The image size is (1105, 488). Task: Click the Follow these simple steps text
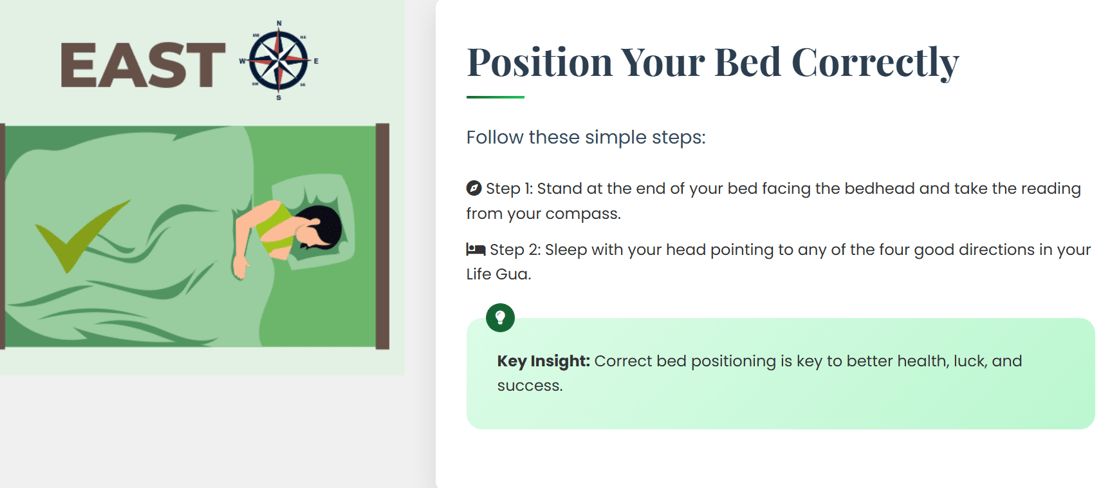tap(586, 137)
